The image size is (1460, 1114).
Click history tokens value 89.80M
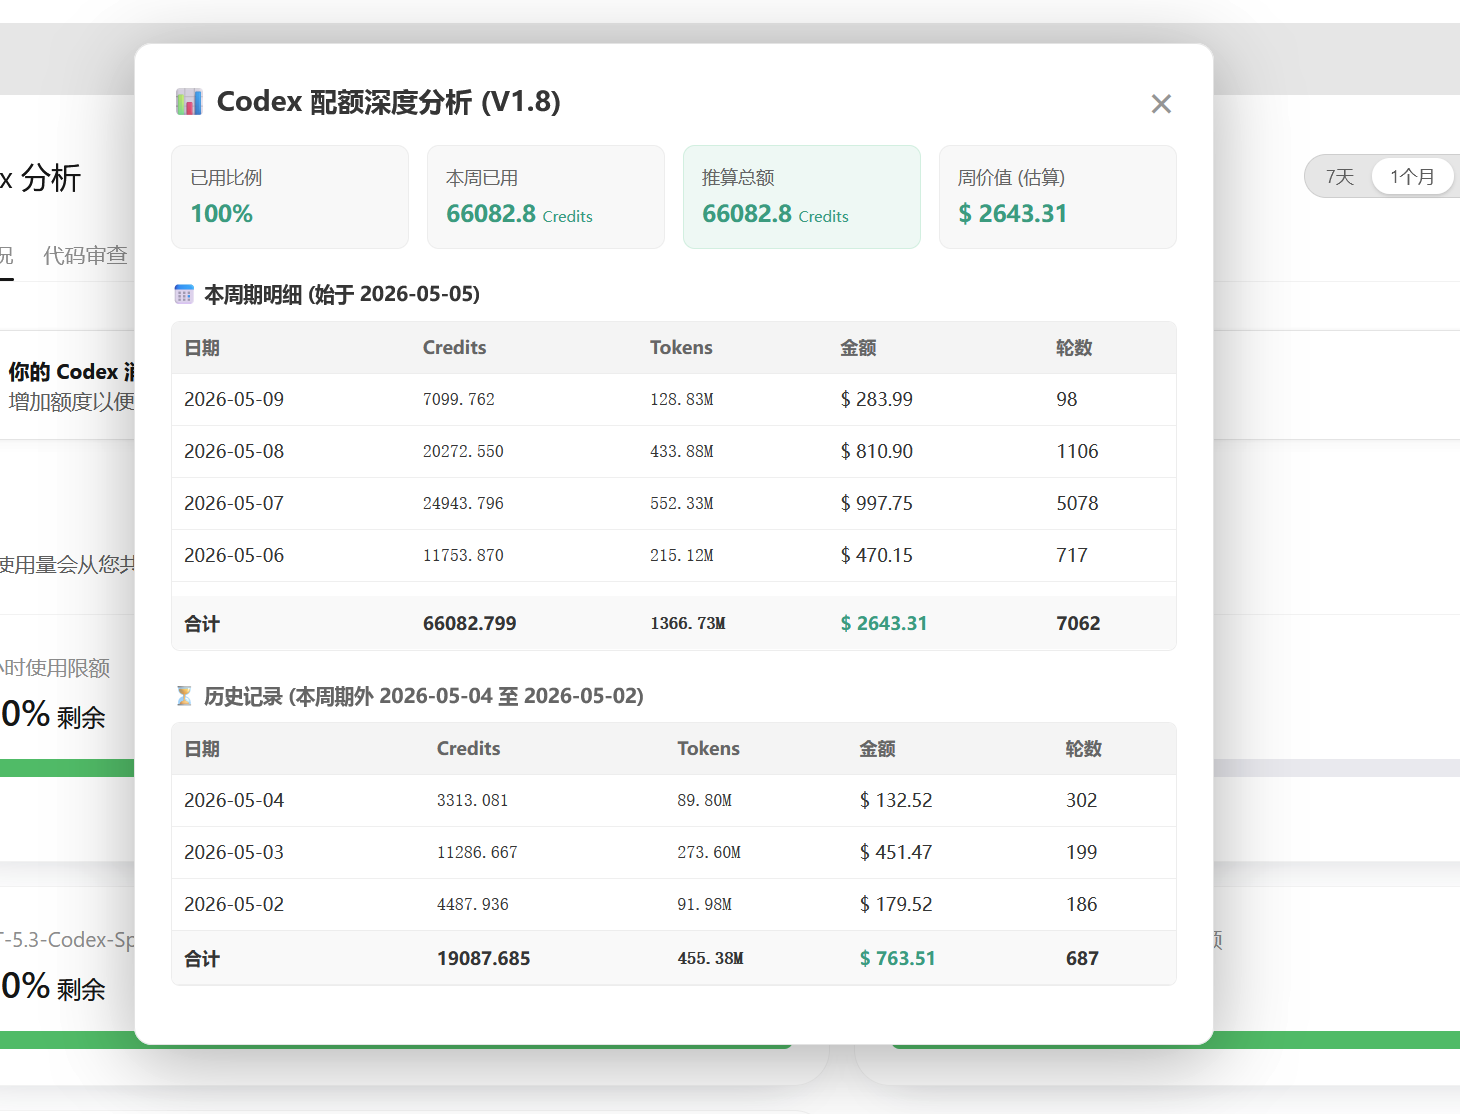[704, 800]
